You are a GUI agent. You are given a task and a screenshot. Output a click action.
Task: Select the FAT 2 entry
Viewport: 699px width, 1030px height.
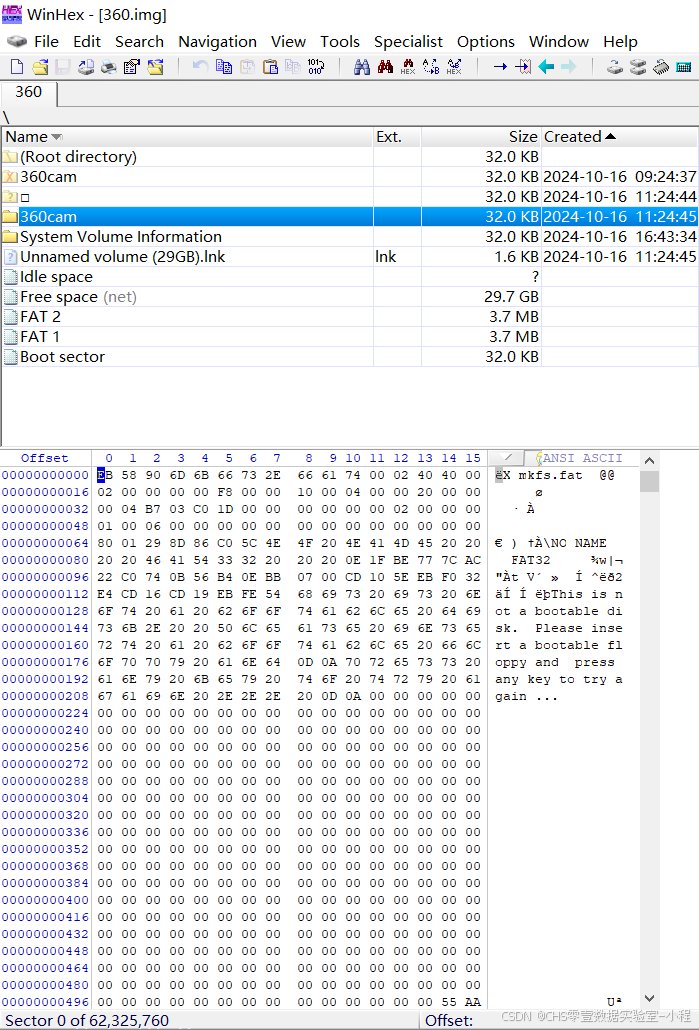(x=350, y=317)
